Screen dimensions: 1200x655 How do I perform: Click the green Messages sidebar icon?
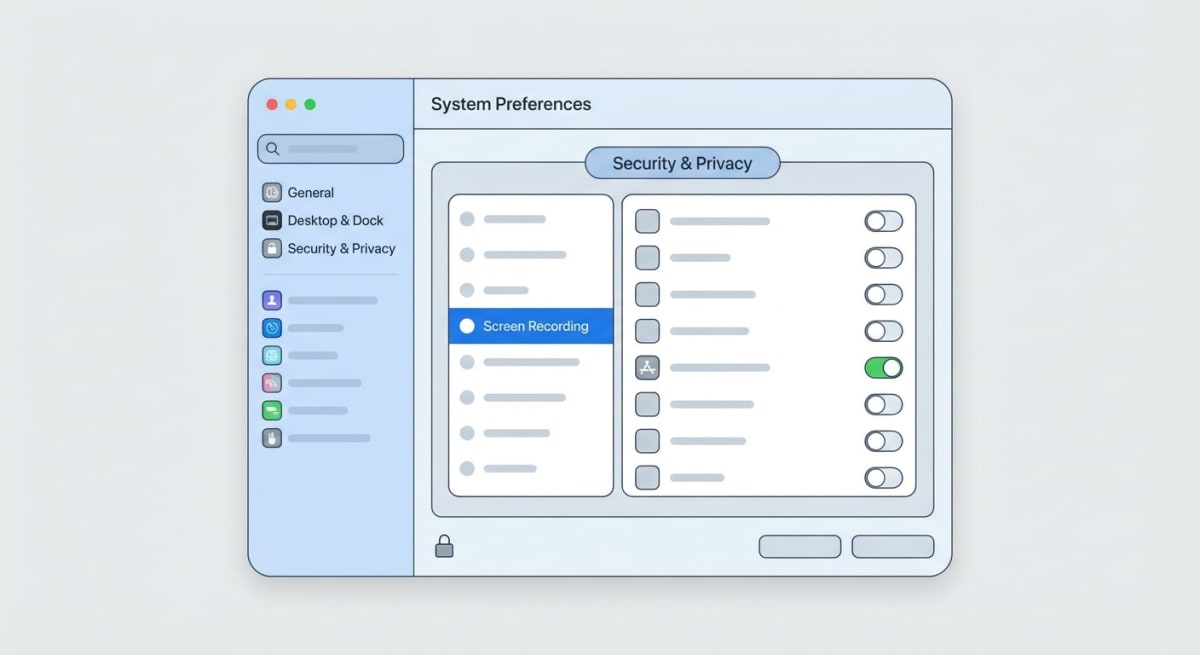[x=271, y=410]
